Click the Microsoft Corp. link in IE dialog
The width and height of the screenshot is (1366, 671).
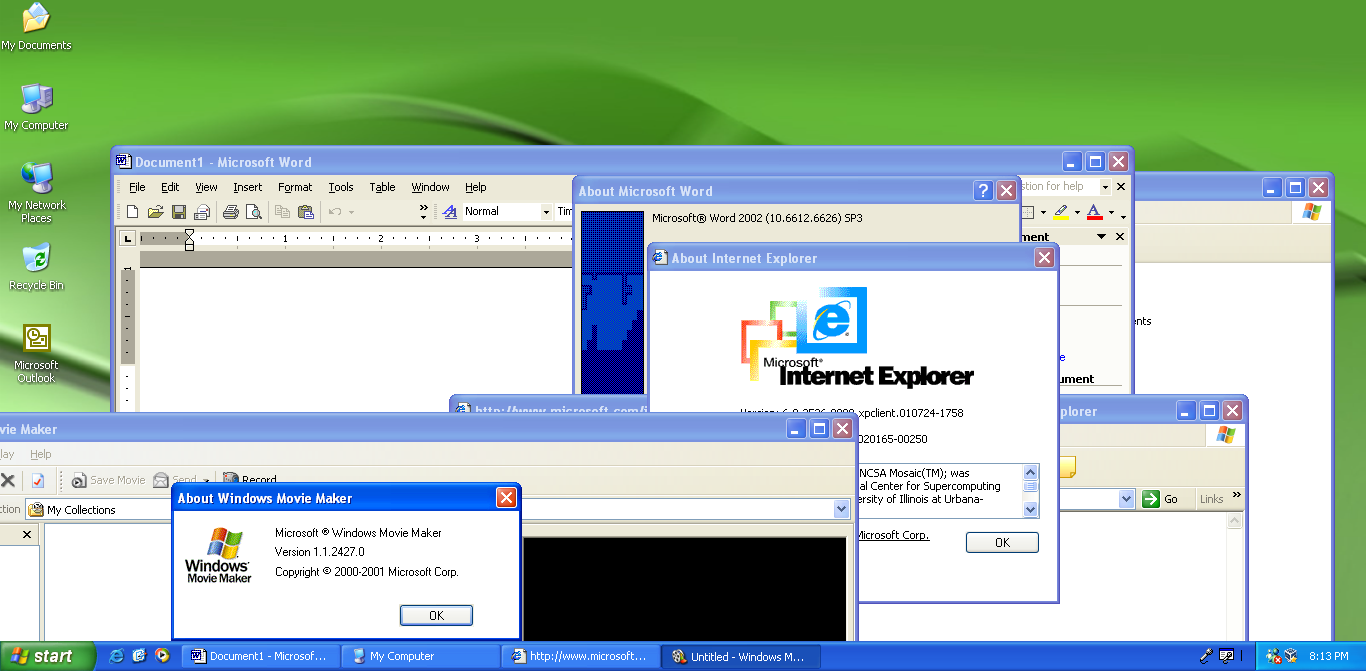[893, 535]
